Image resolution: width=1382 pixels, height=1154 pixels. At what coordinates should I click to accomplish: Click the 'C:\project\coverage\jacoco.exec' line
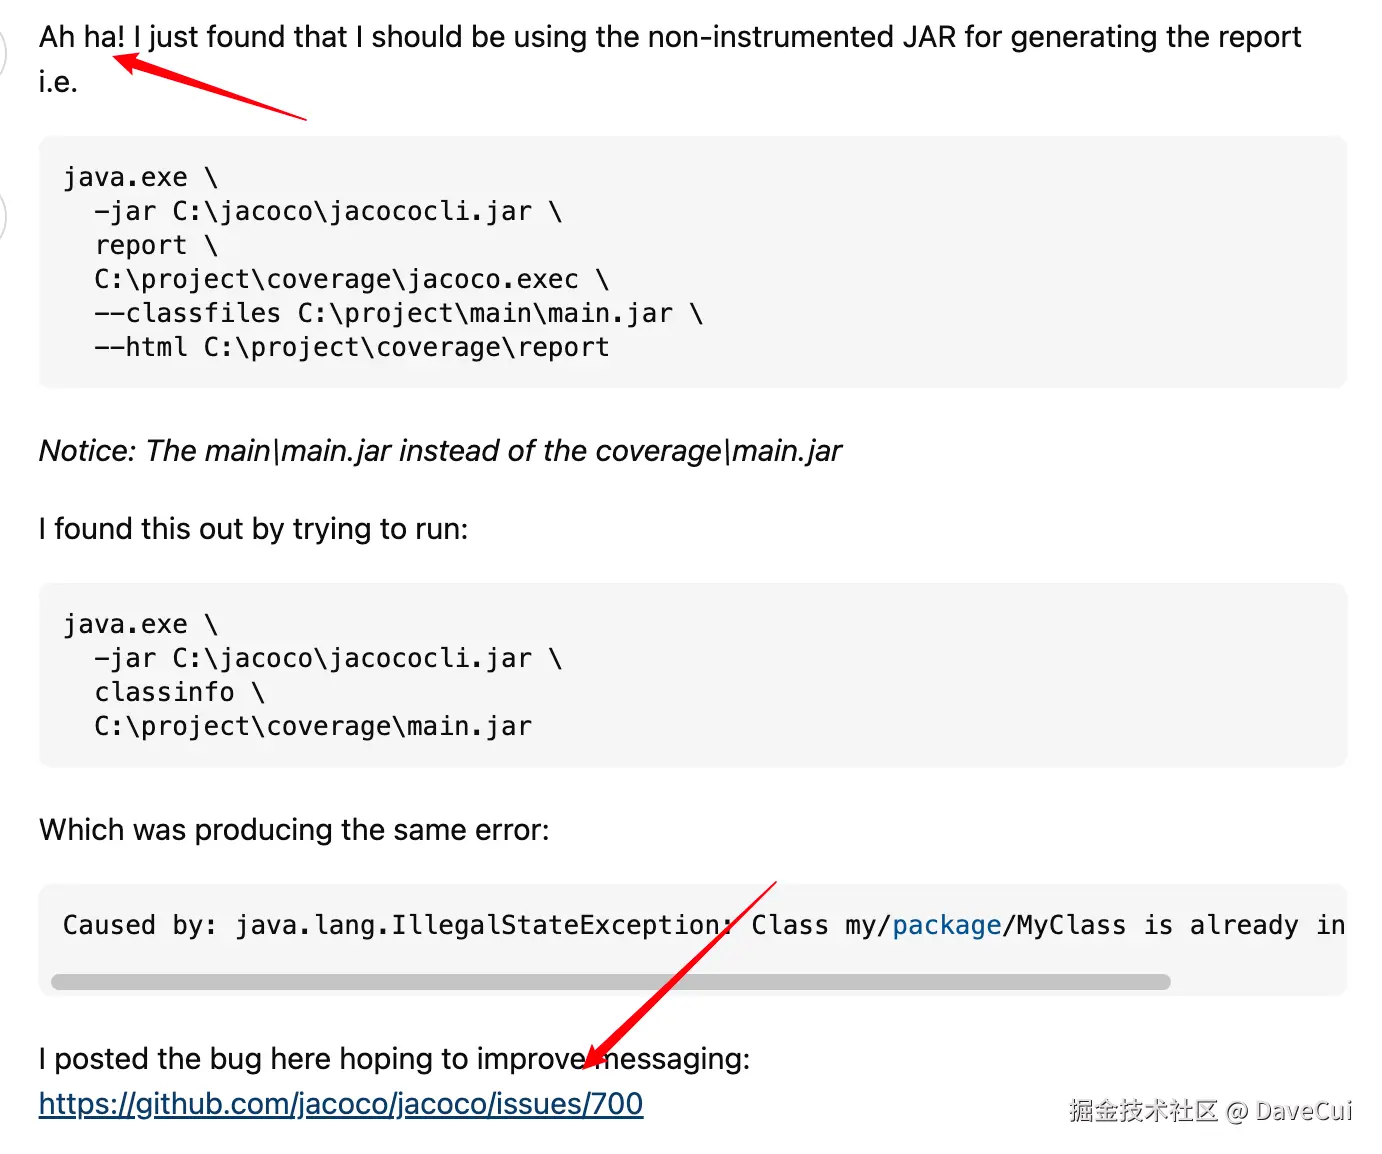click(x=351, y=279)
